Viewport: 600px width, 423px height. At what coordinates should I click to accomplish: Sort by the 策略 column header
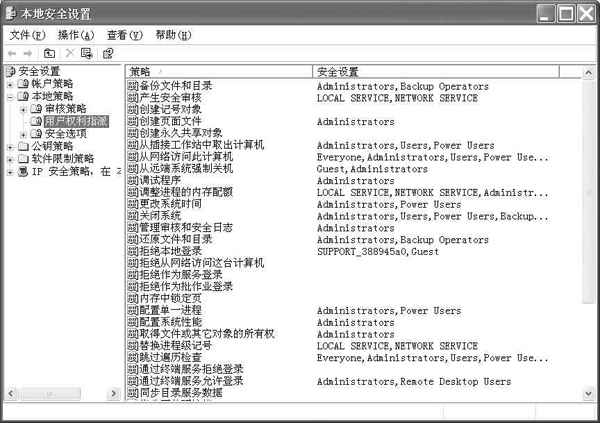pos(219,72)
